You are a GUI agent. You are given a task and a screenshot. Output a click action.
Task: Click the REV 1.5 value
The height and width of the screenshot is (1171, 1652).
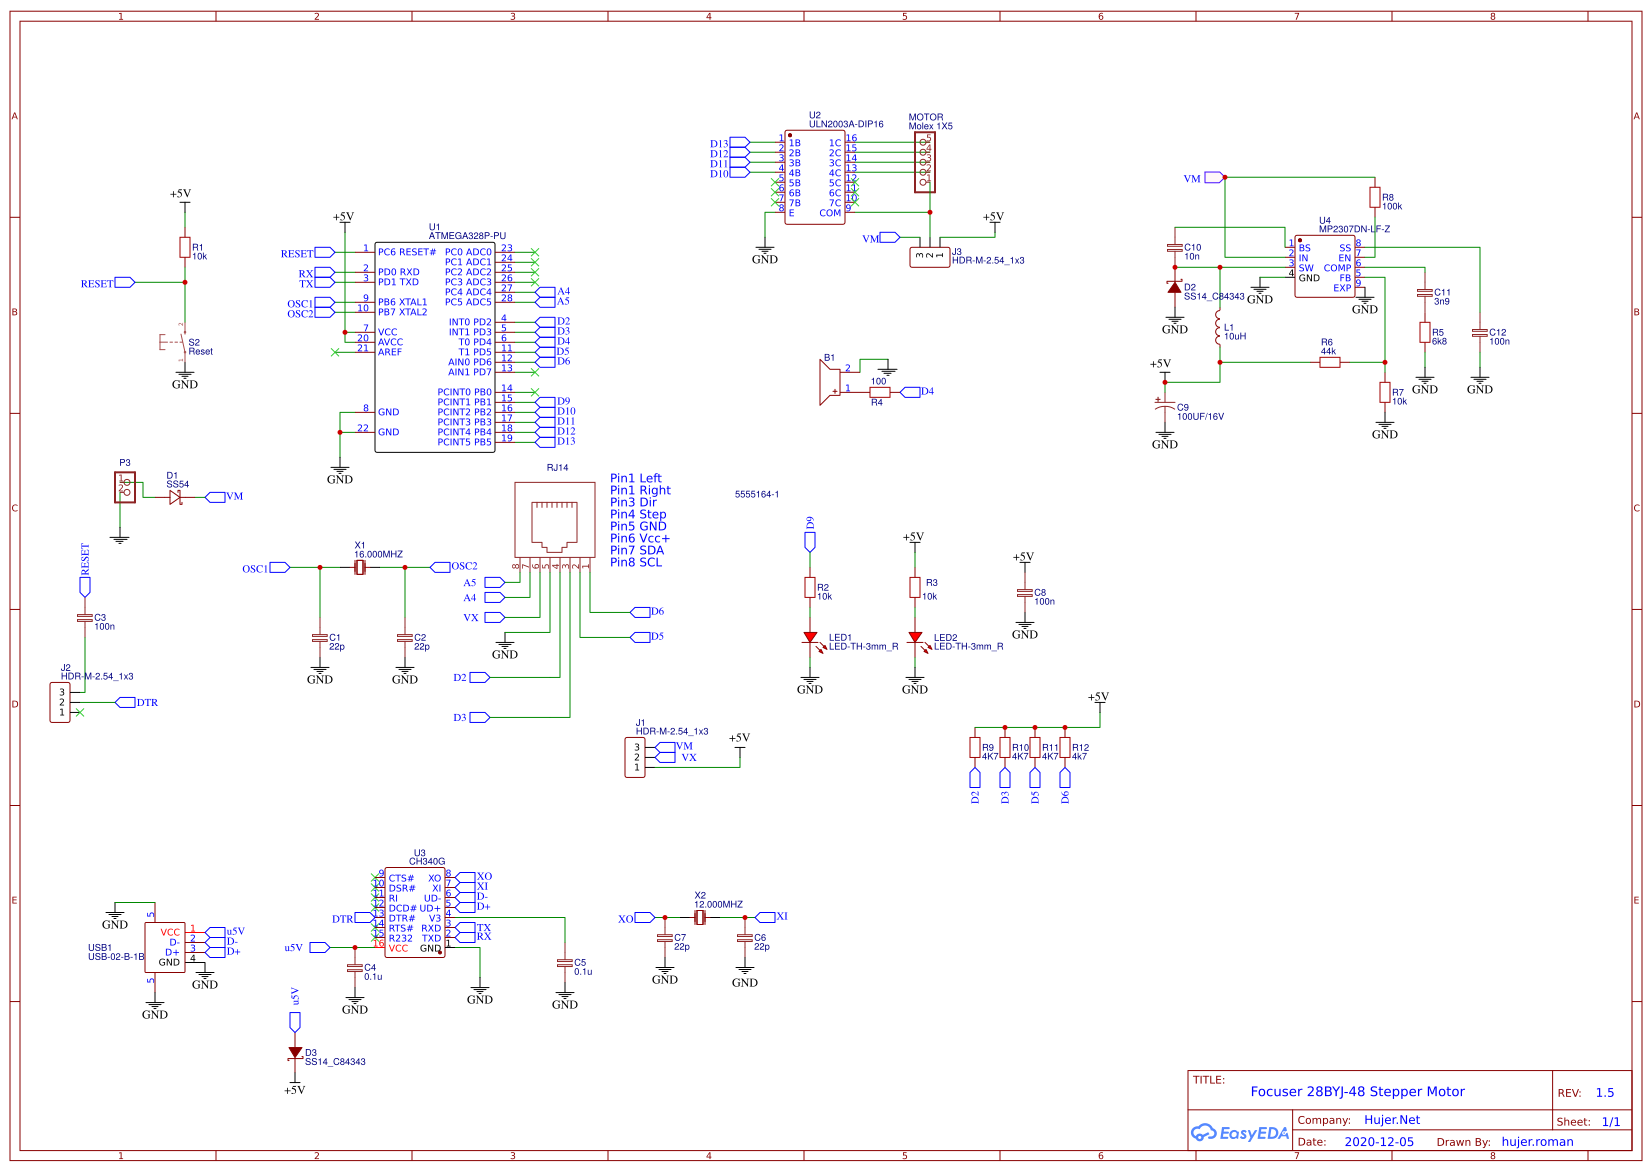[1603, 1091]
